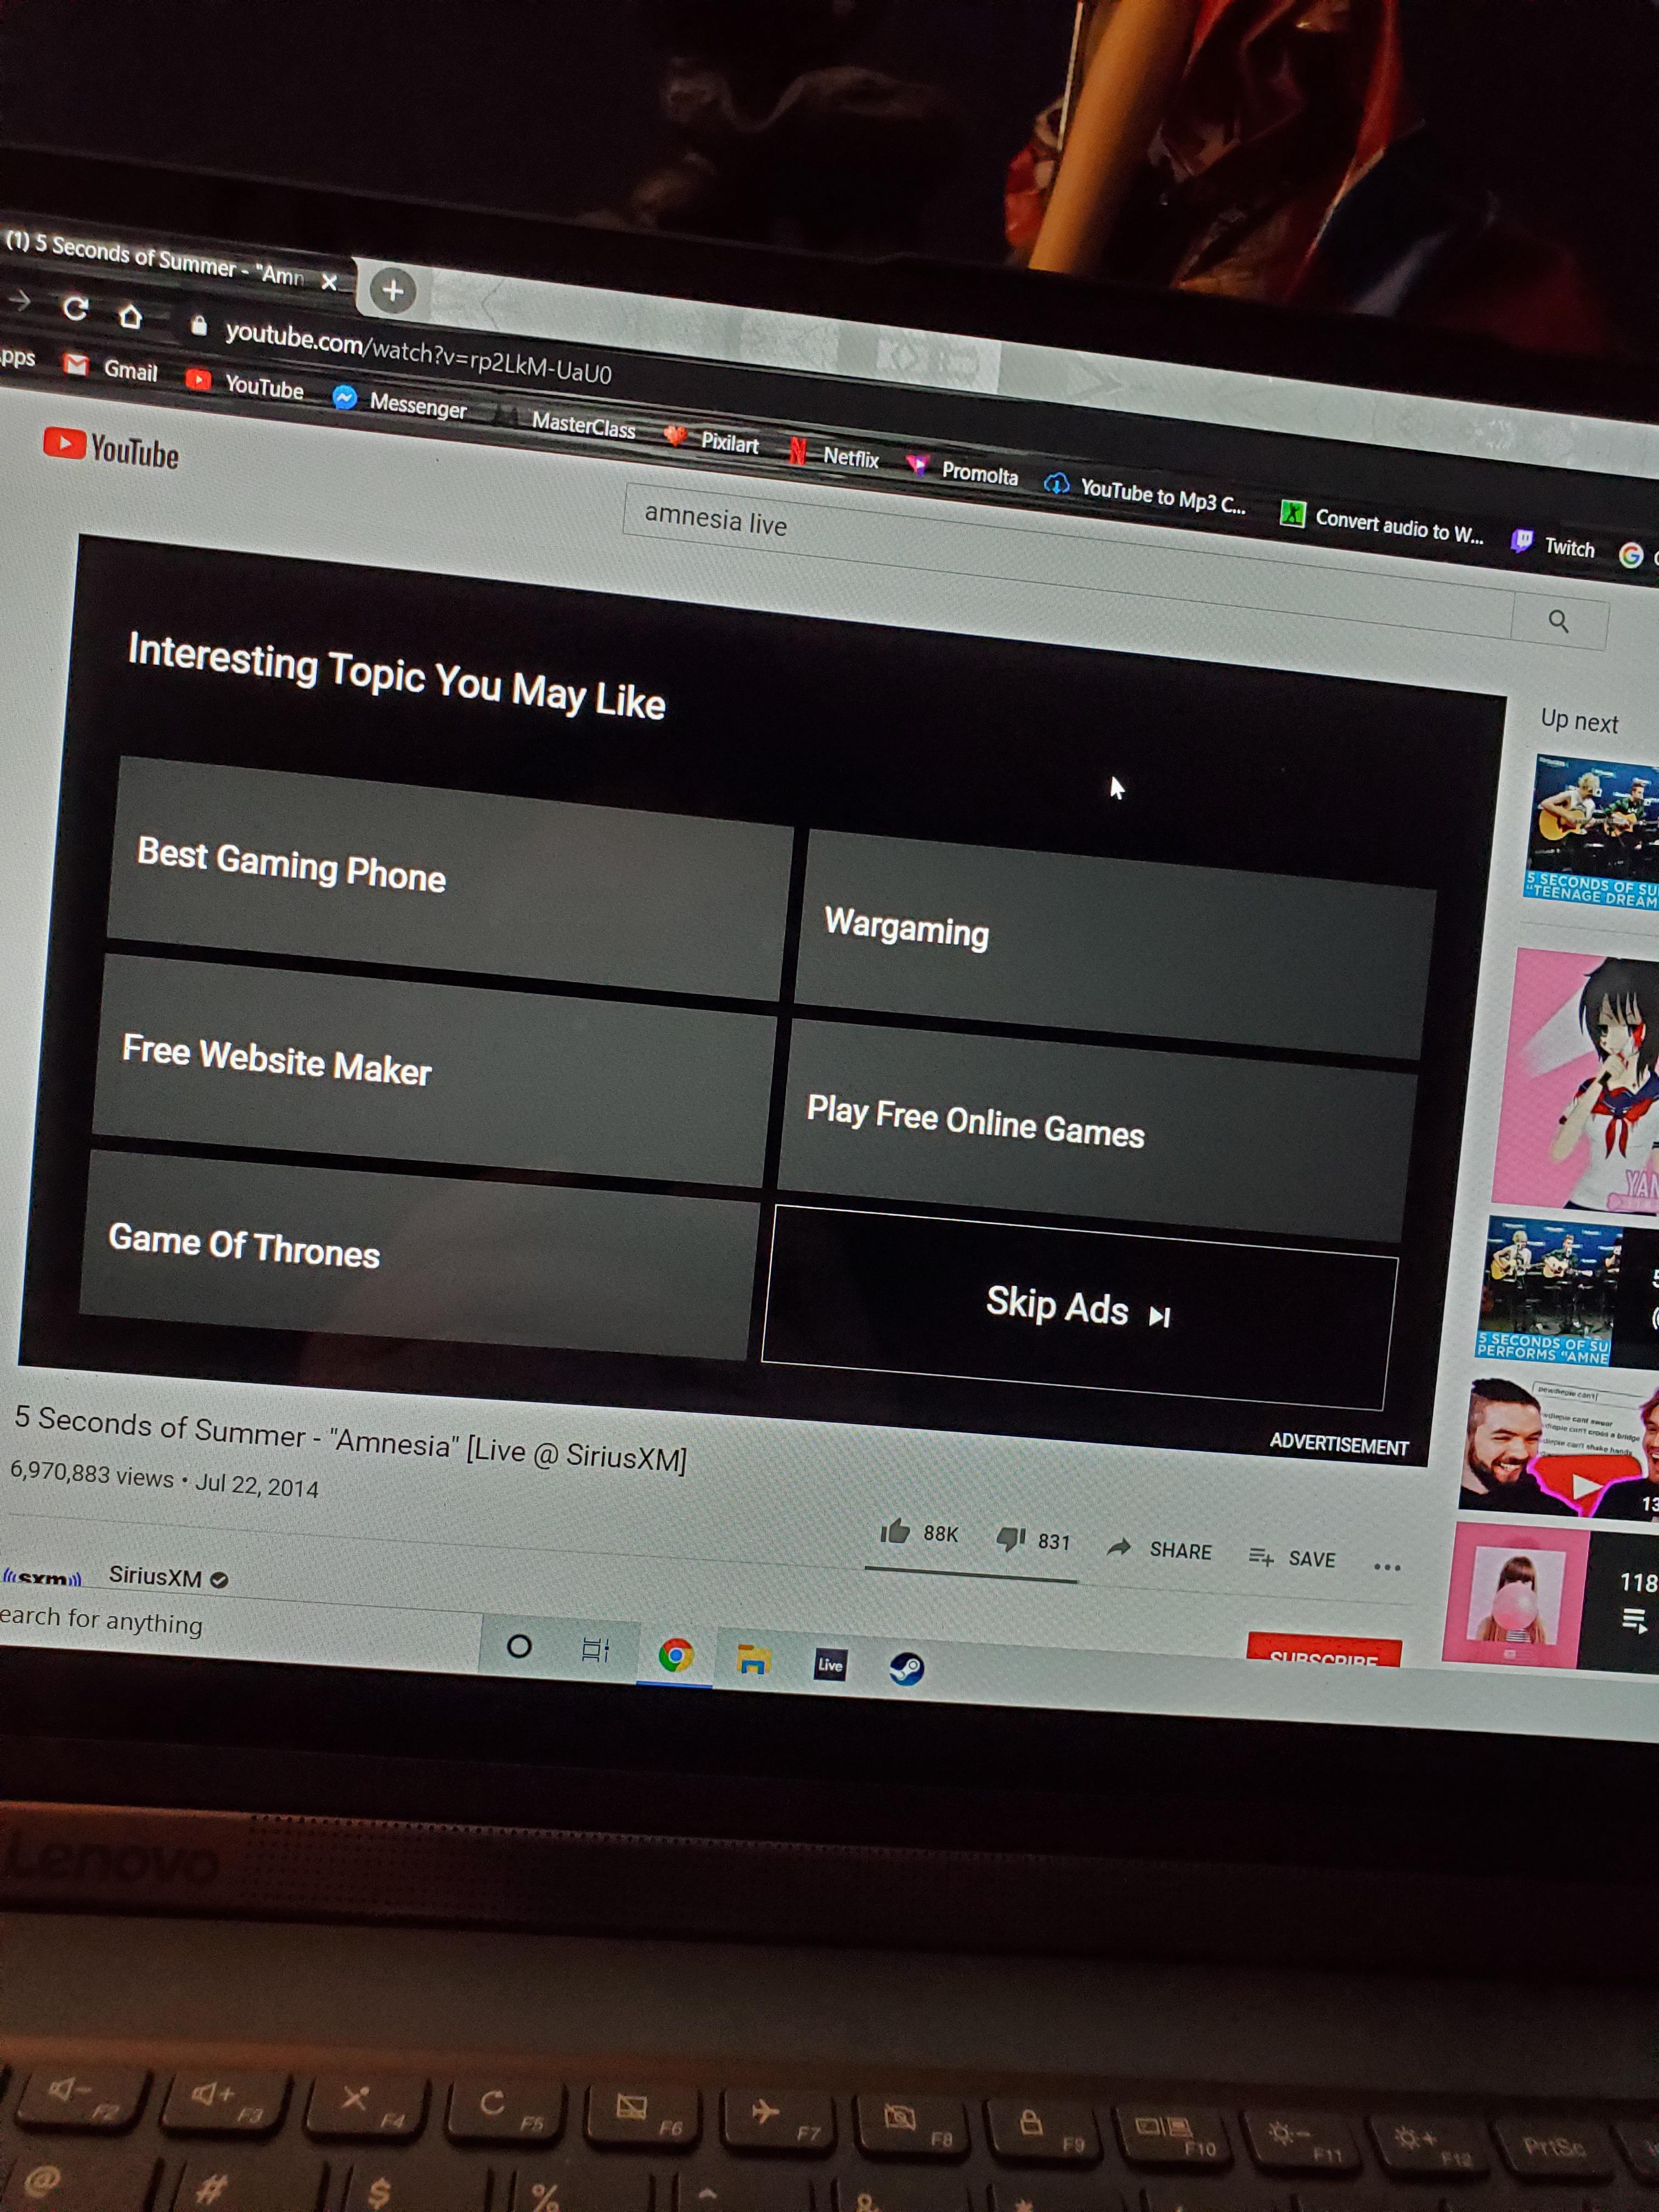Open the Free Website Maker ad topic
Image resolution: width=1659 pixels, height=2212 pixels.
pos(435,1070)
